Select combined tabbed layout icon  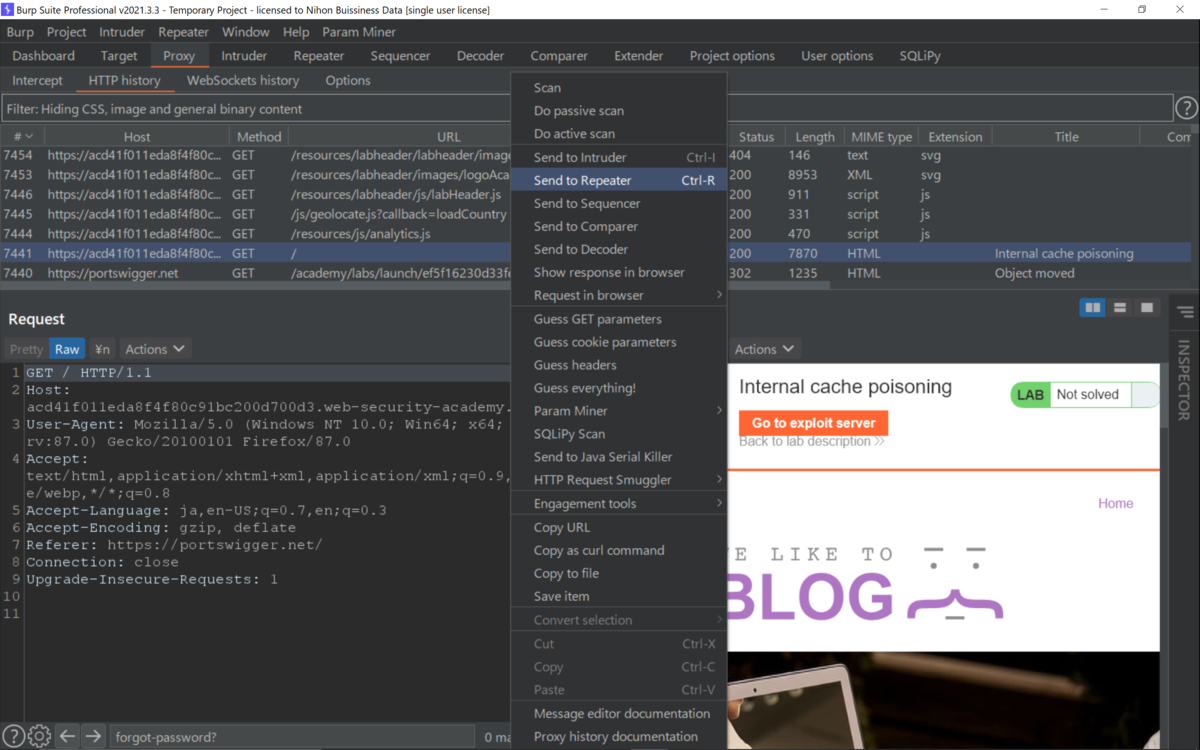(1146, 308)
